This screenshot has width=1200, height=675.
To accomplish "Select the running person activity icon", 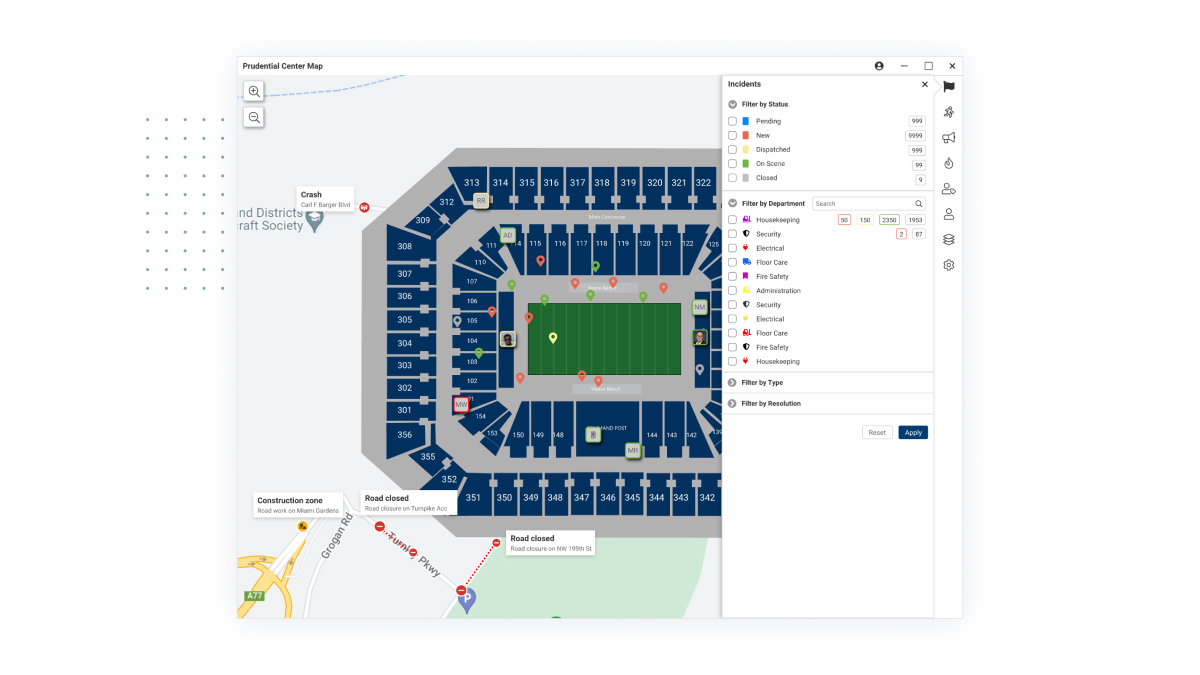I will click(948, 112).
